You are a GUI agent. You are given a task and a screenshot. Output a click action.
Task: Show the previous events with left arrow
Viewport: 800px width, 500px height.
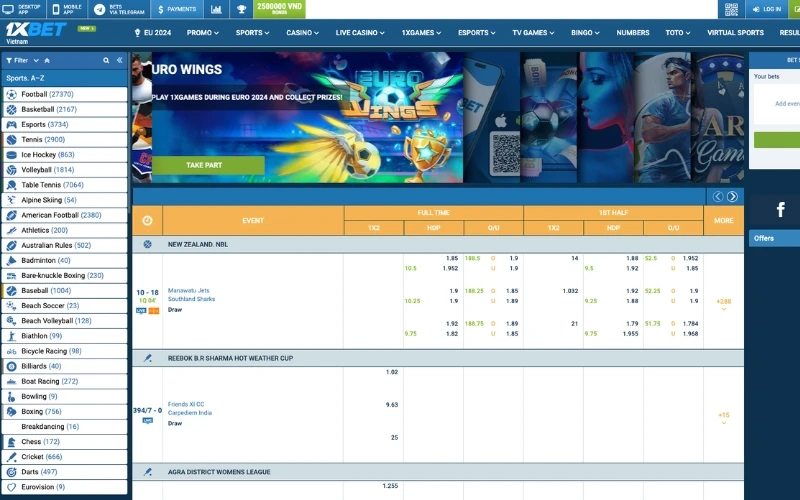tap(718, 196)
